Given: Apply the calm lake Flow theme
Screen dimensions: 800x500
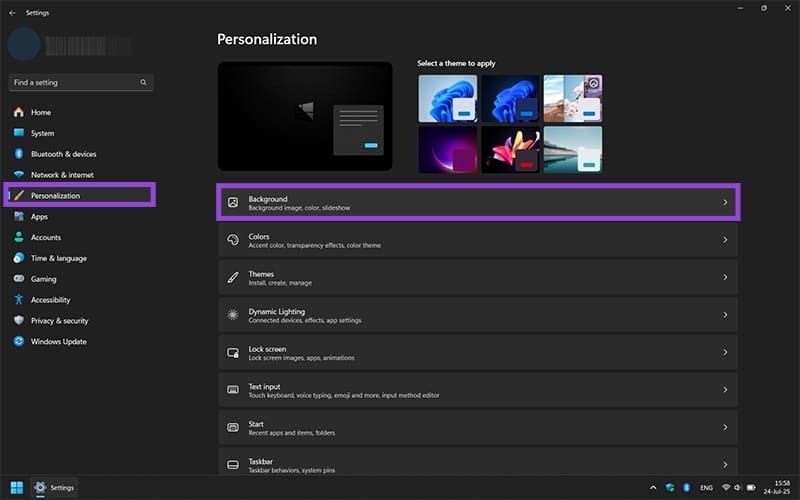Looking at the screenshot, I should 573,149.
